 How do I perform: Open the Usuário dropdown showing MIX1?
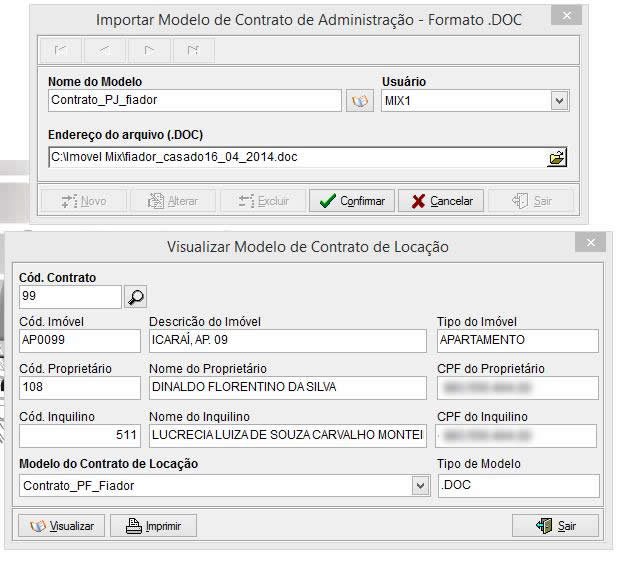[559, 100]
